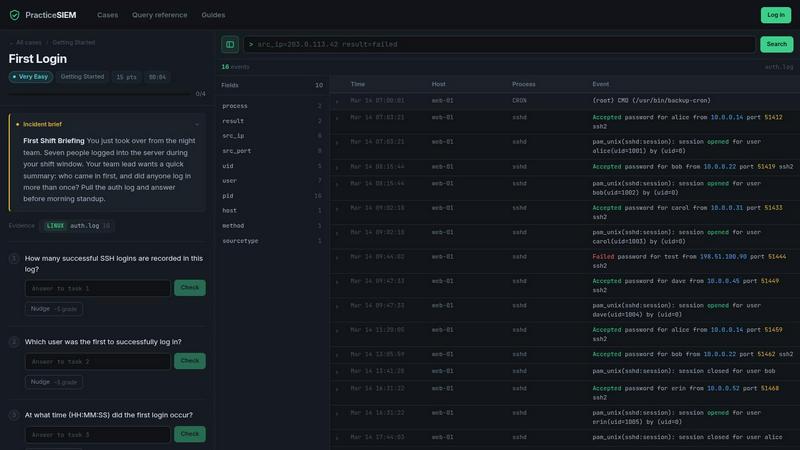Click the Log in button
The height and width of the screenshot is (450, 800).
(x=776, y=15)
